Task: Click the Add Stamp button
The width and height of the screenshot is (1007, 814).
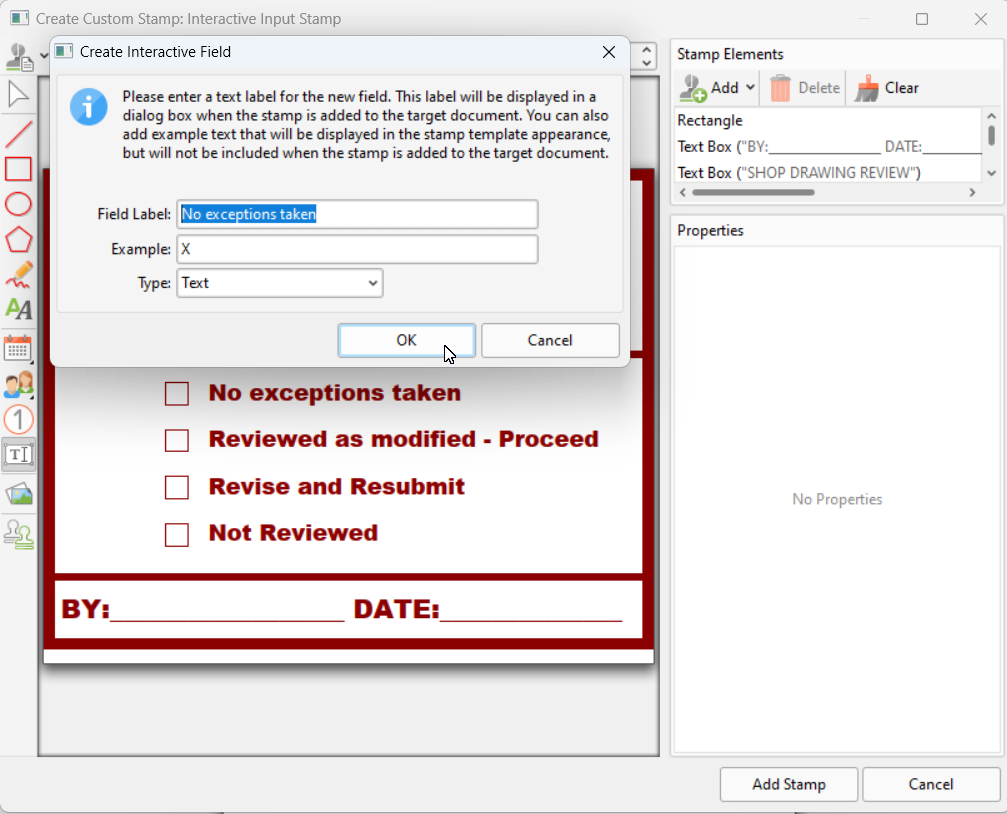Action: (x=788, y=784)
